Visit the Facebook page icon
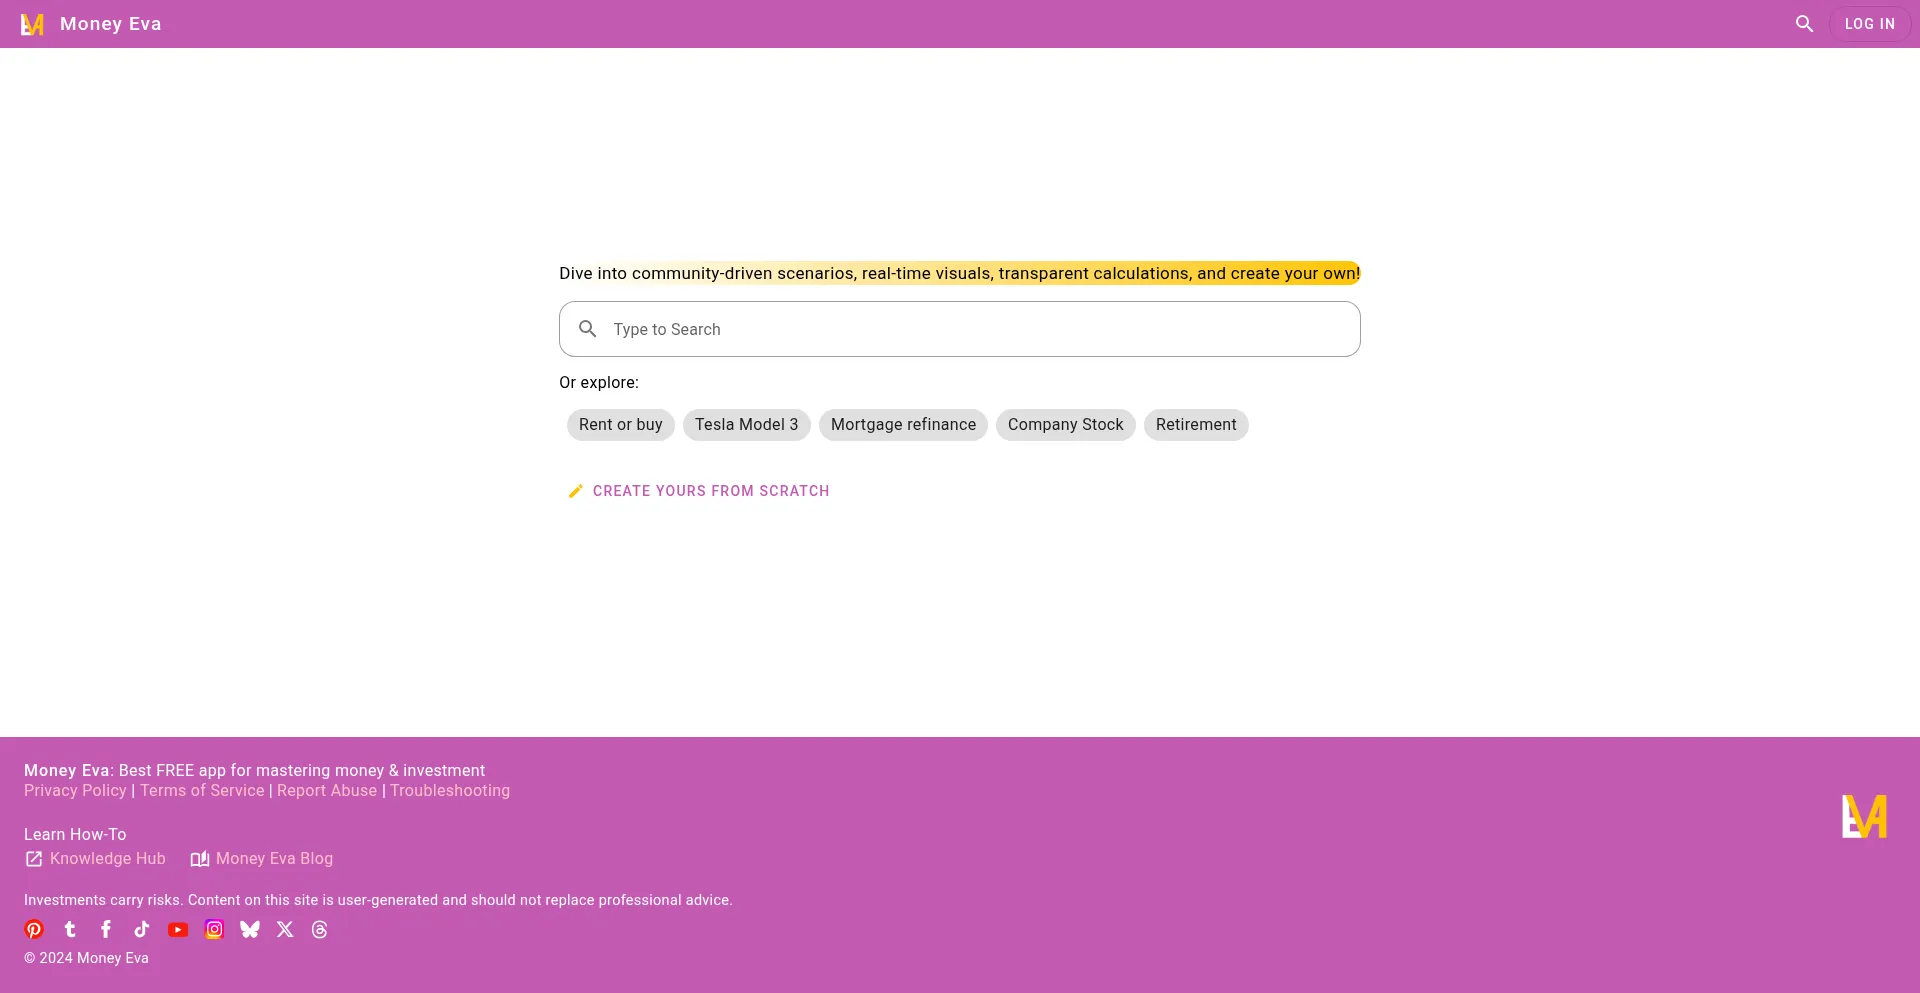The height and width of the screenshot is (993, 1920). [x=106, y=929]
